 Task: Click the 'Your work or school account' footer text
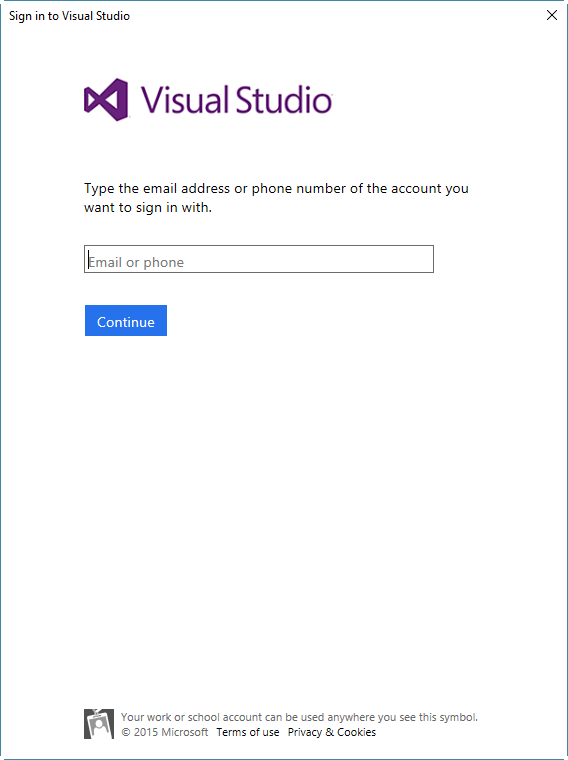point(299,717)
